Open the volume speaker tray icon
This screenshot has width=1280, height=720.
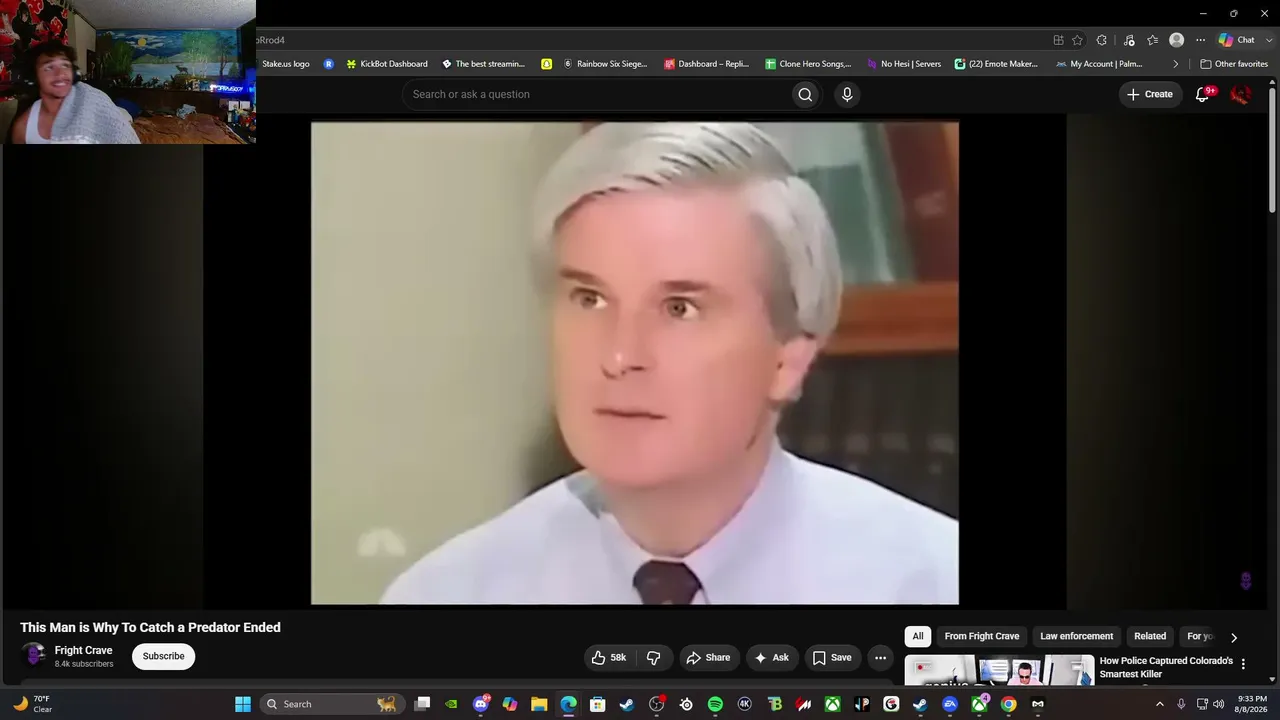(x=1219, y=704)
